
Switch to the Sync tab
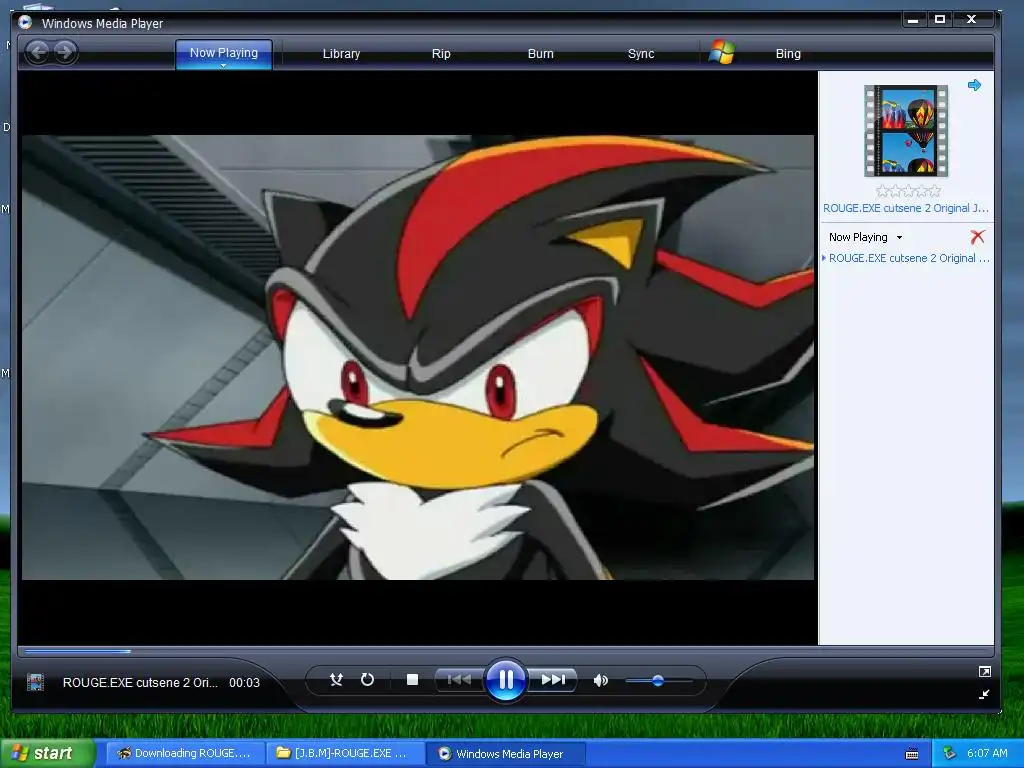click(641, 54)
